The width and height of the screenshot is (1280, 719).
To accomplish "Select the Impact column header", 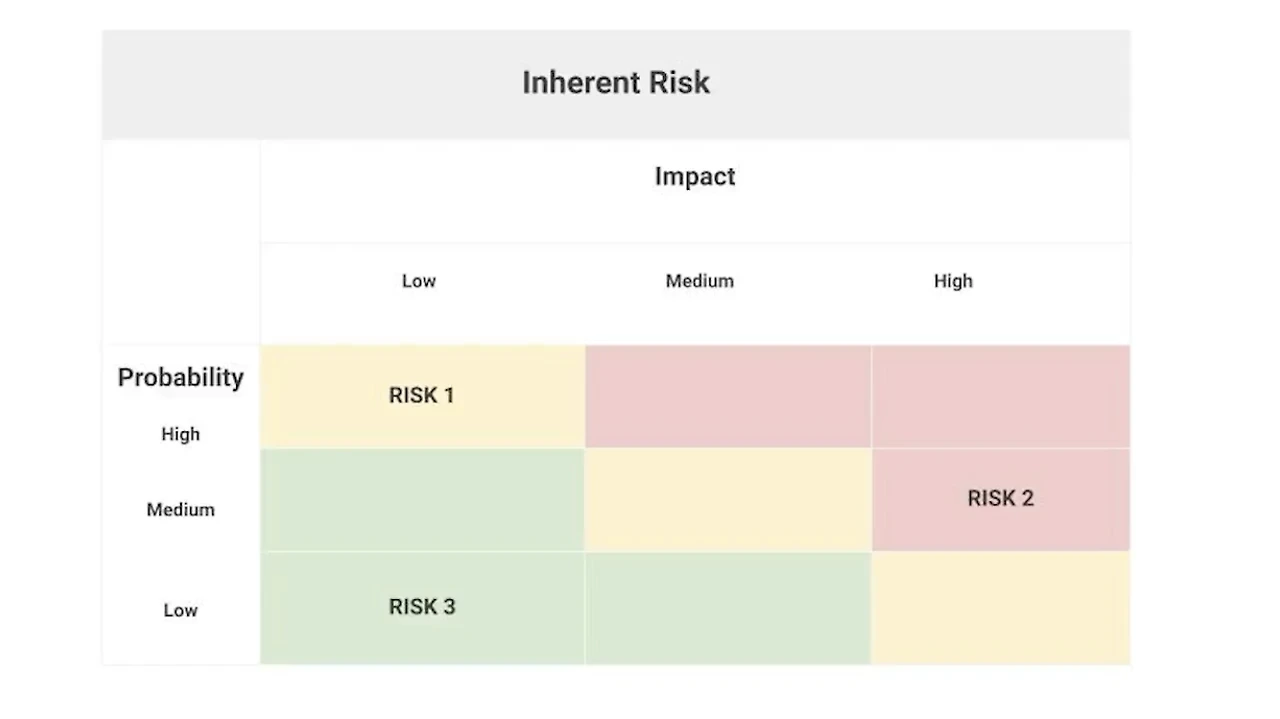I will pyautogui.click(x=695, y=177).
